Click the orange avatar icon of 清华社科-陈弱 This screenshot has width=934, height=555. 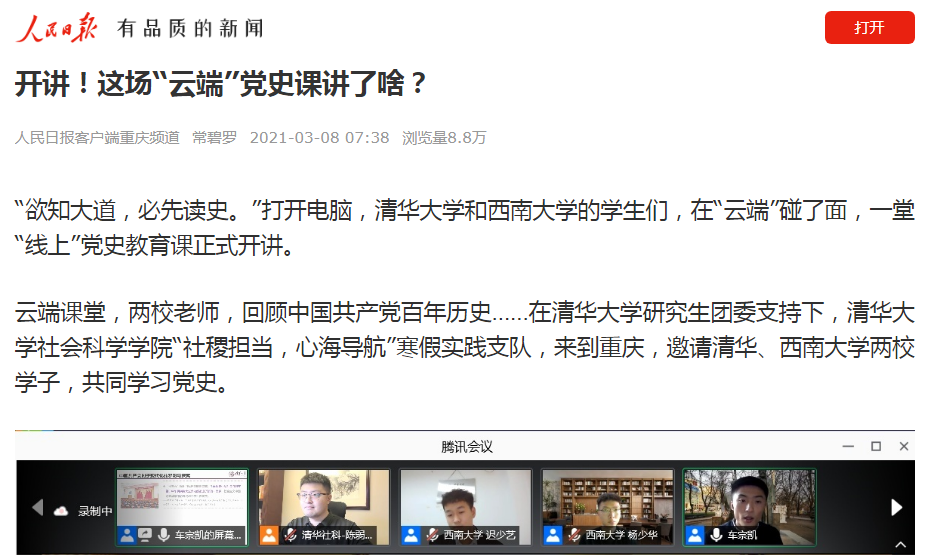pyautogui.click(x=269, y=535)
